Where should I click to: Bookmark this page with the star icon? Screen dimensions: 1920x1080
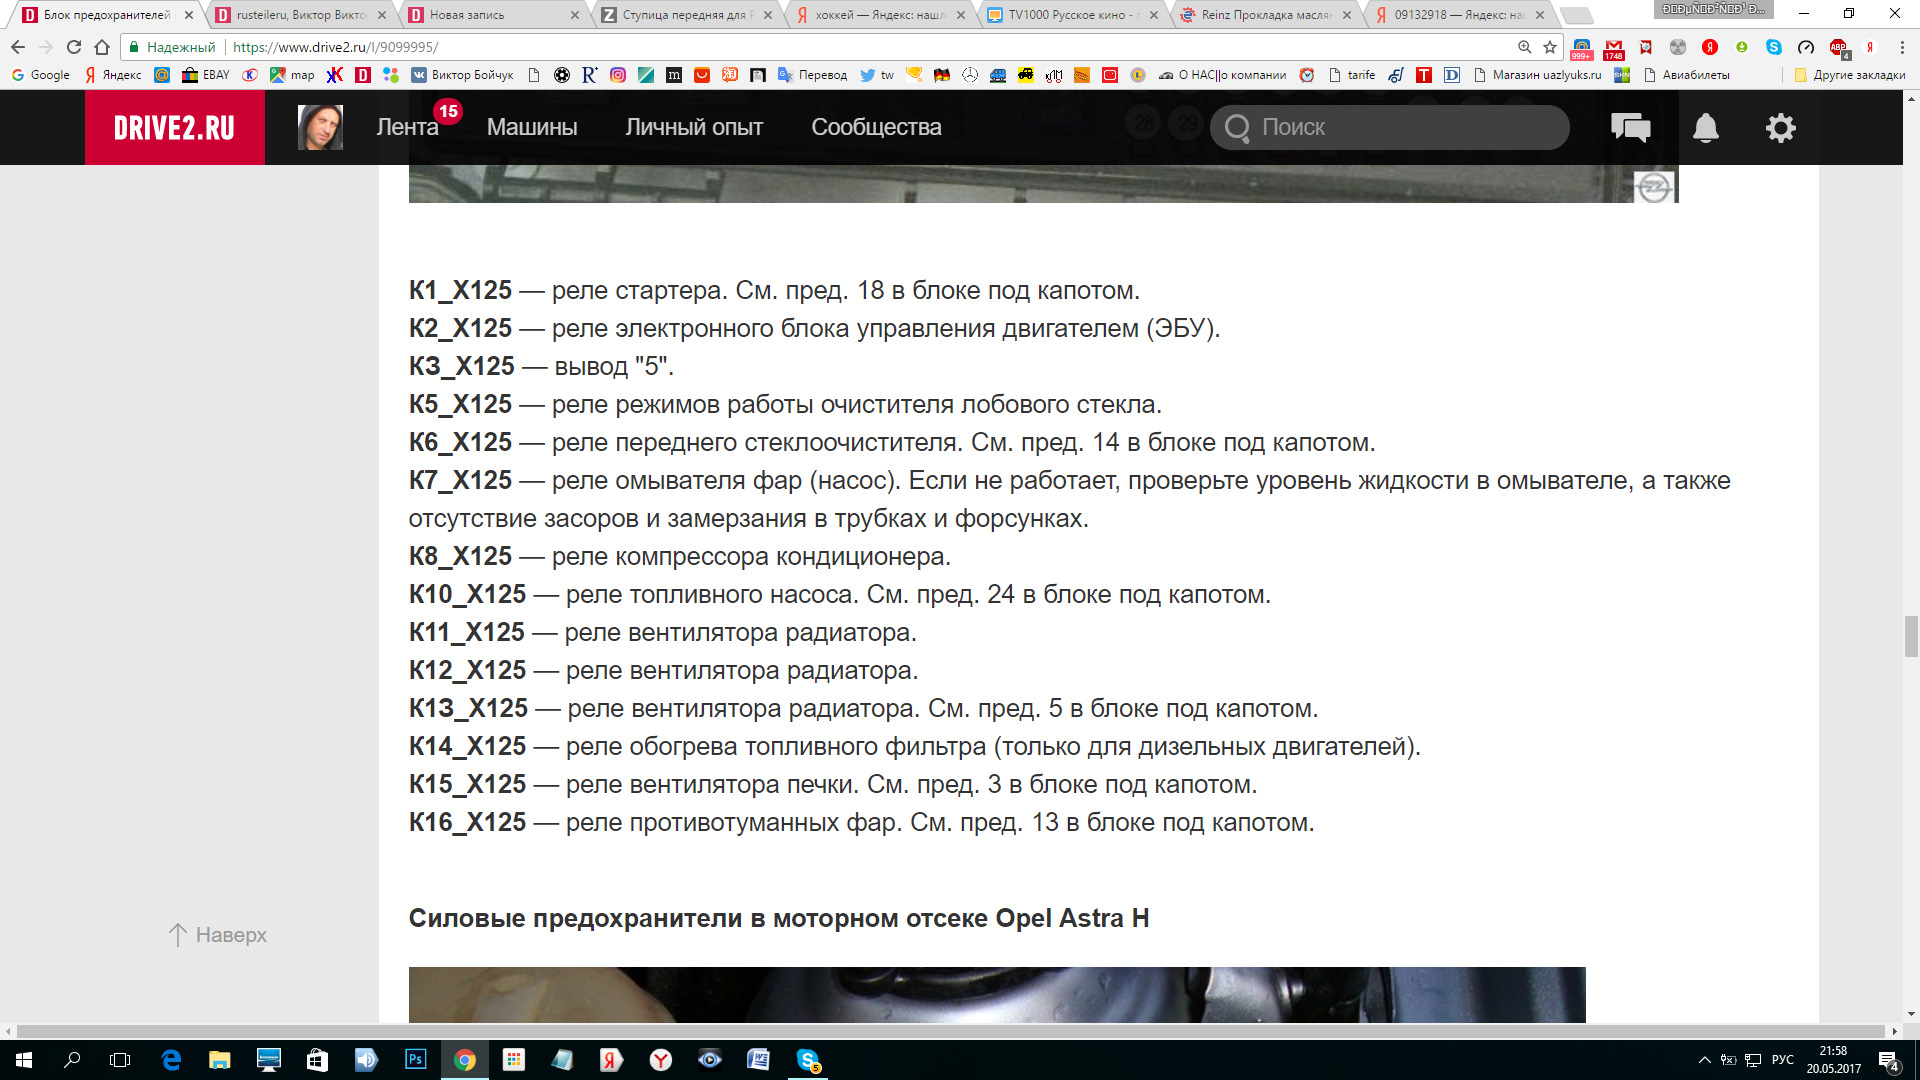pos(1550,47)
